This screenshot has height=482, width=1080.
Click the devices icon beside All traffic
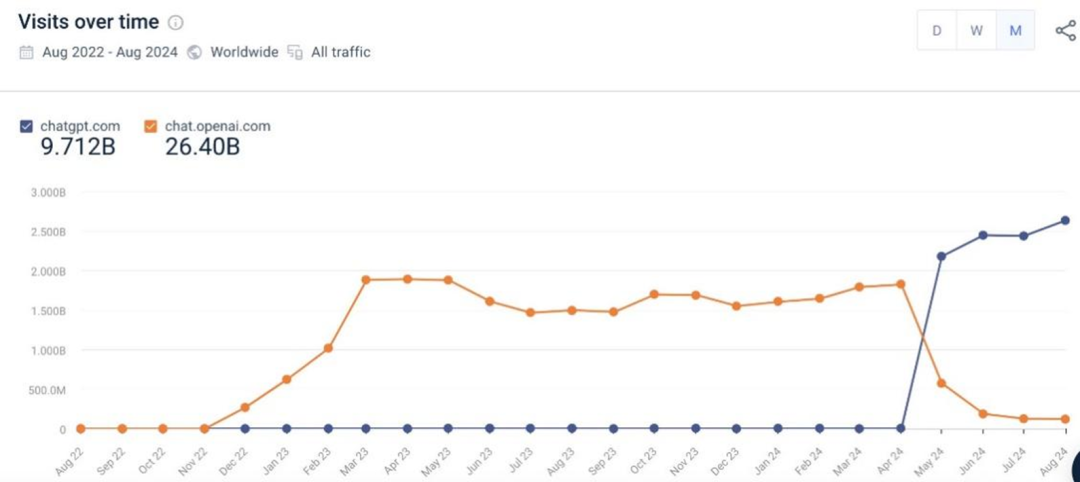[295, 52]
